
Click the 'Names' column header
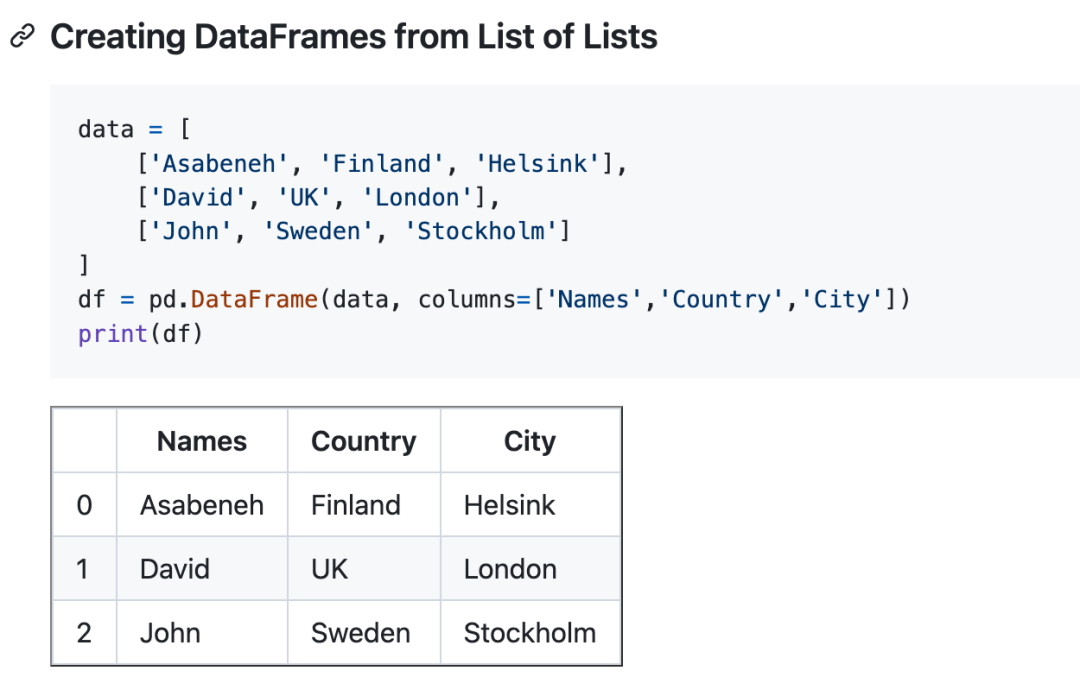coord(202,441)
